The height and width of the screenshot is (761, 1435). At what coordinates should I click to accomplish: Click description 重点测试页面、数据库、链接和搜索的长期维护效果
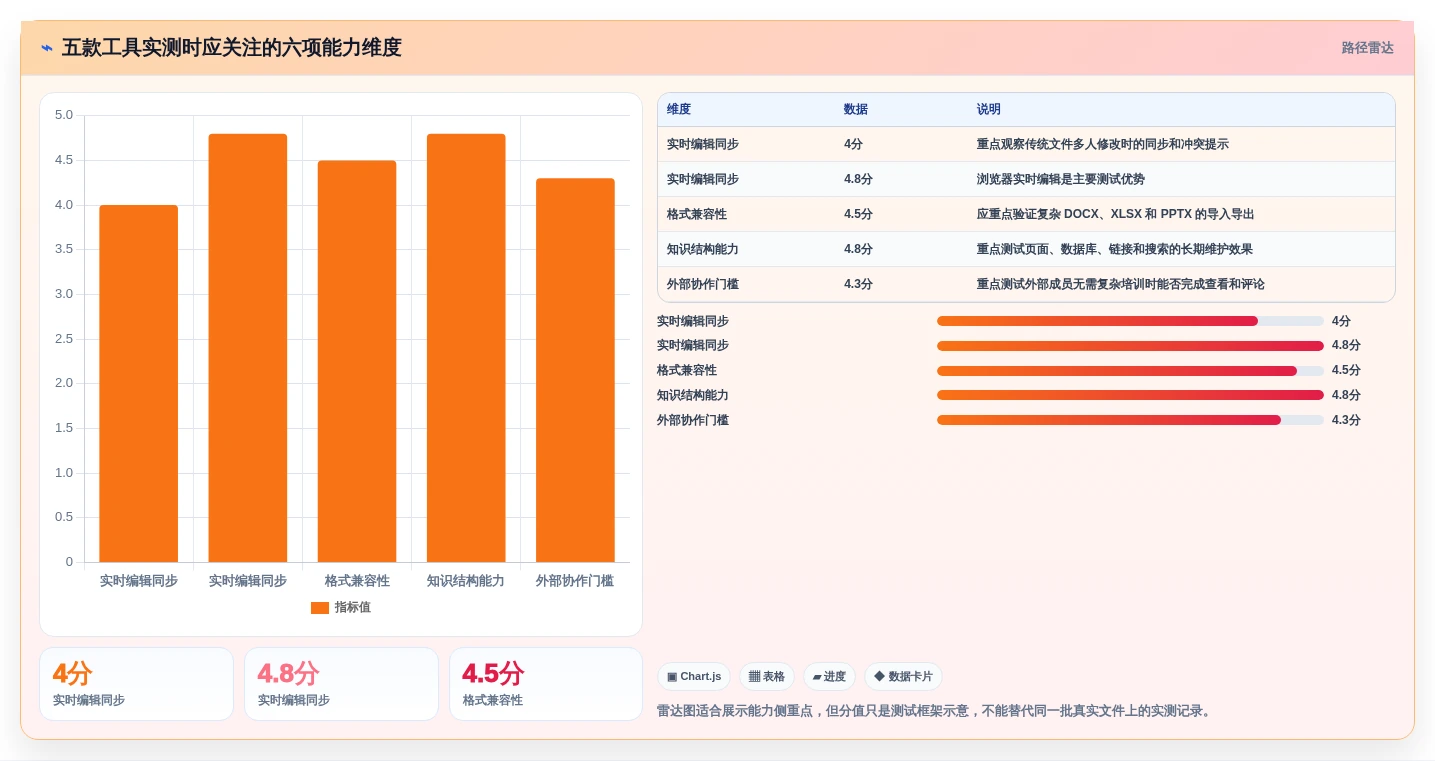coord(1115,250)
